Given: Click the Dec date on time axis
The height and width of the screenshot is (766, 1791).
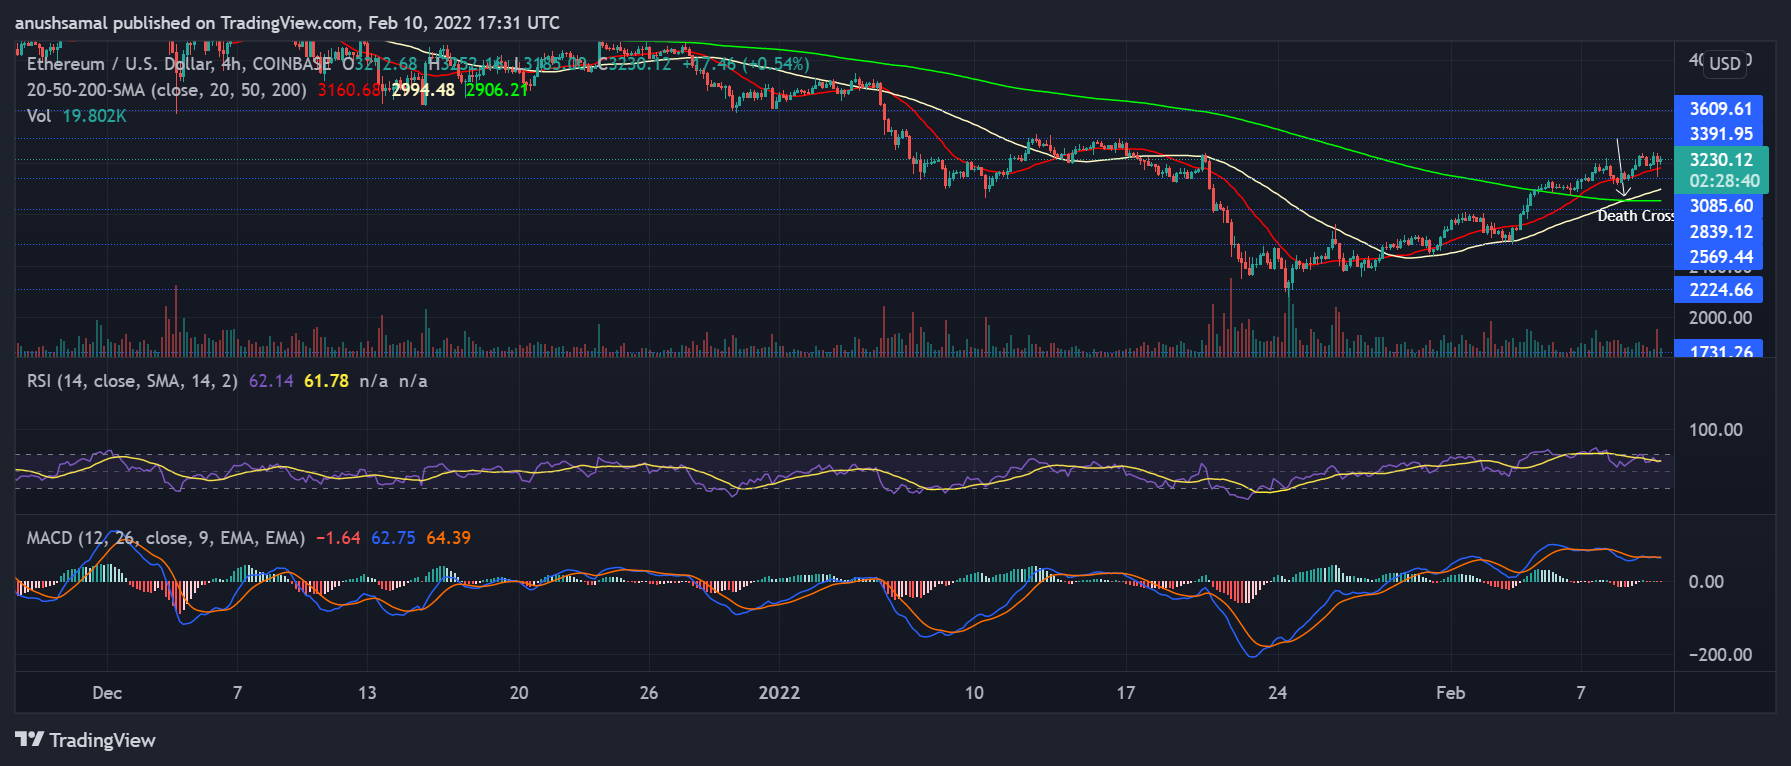Looking at the screenshot, I should click(107, 693).
